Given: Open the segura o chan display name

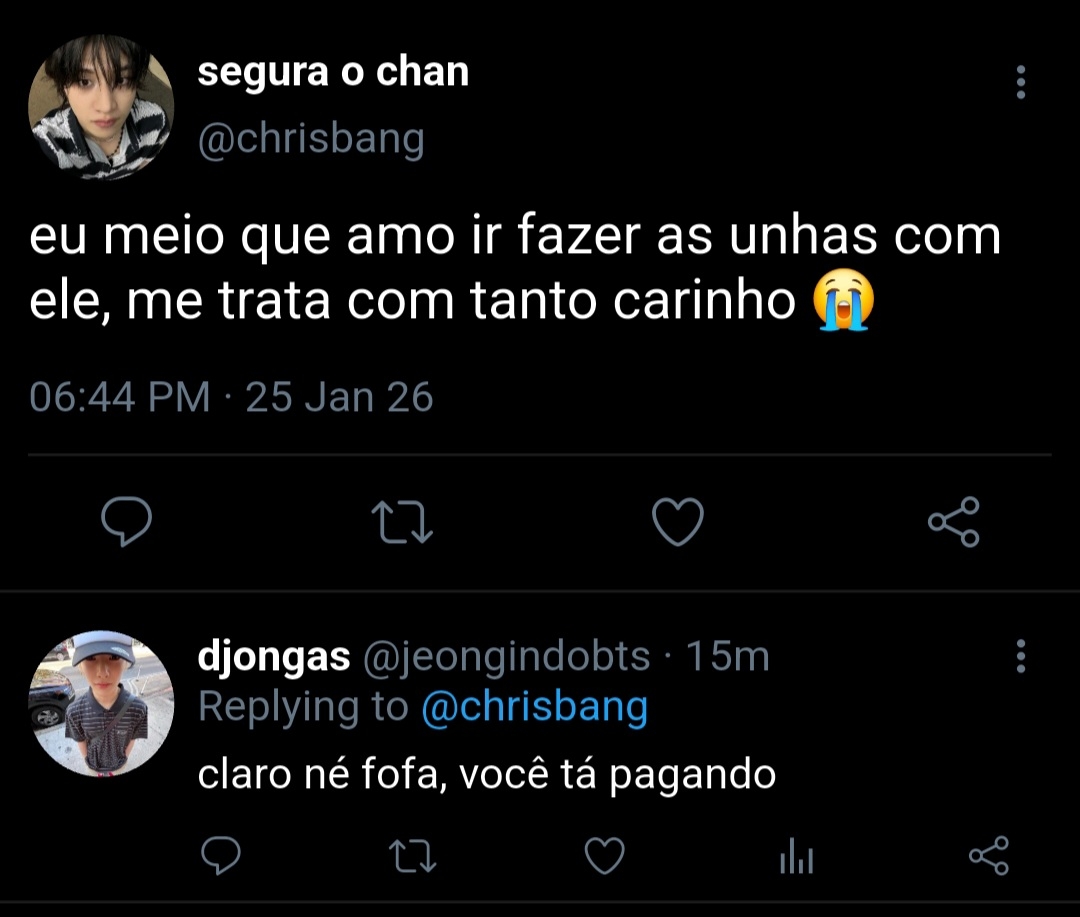Looking at the screenshot, I should pos(333,72).
